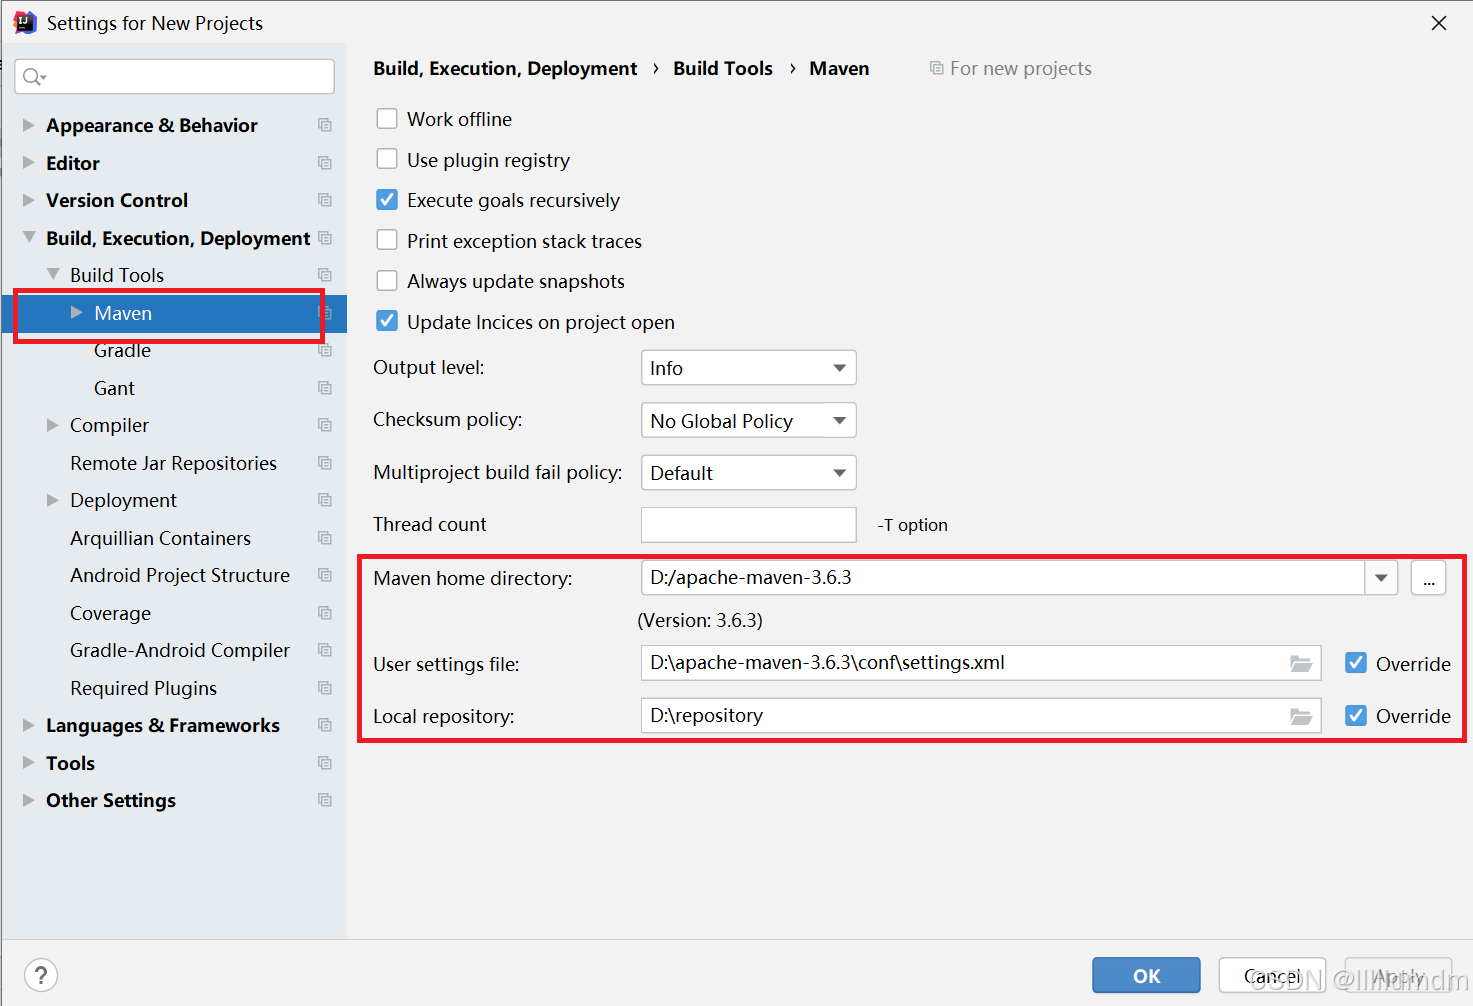Click the project-scope icon beside Remote Jar Repositories

325,463
